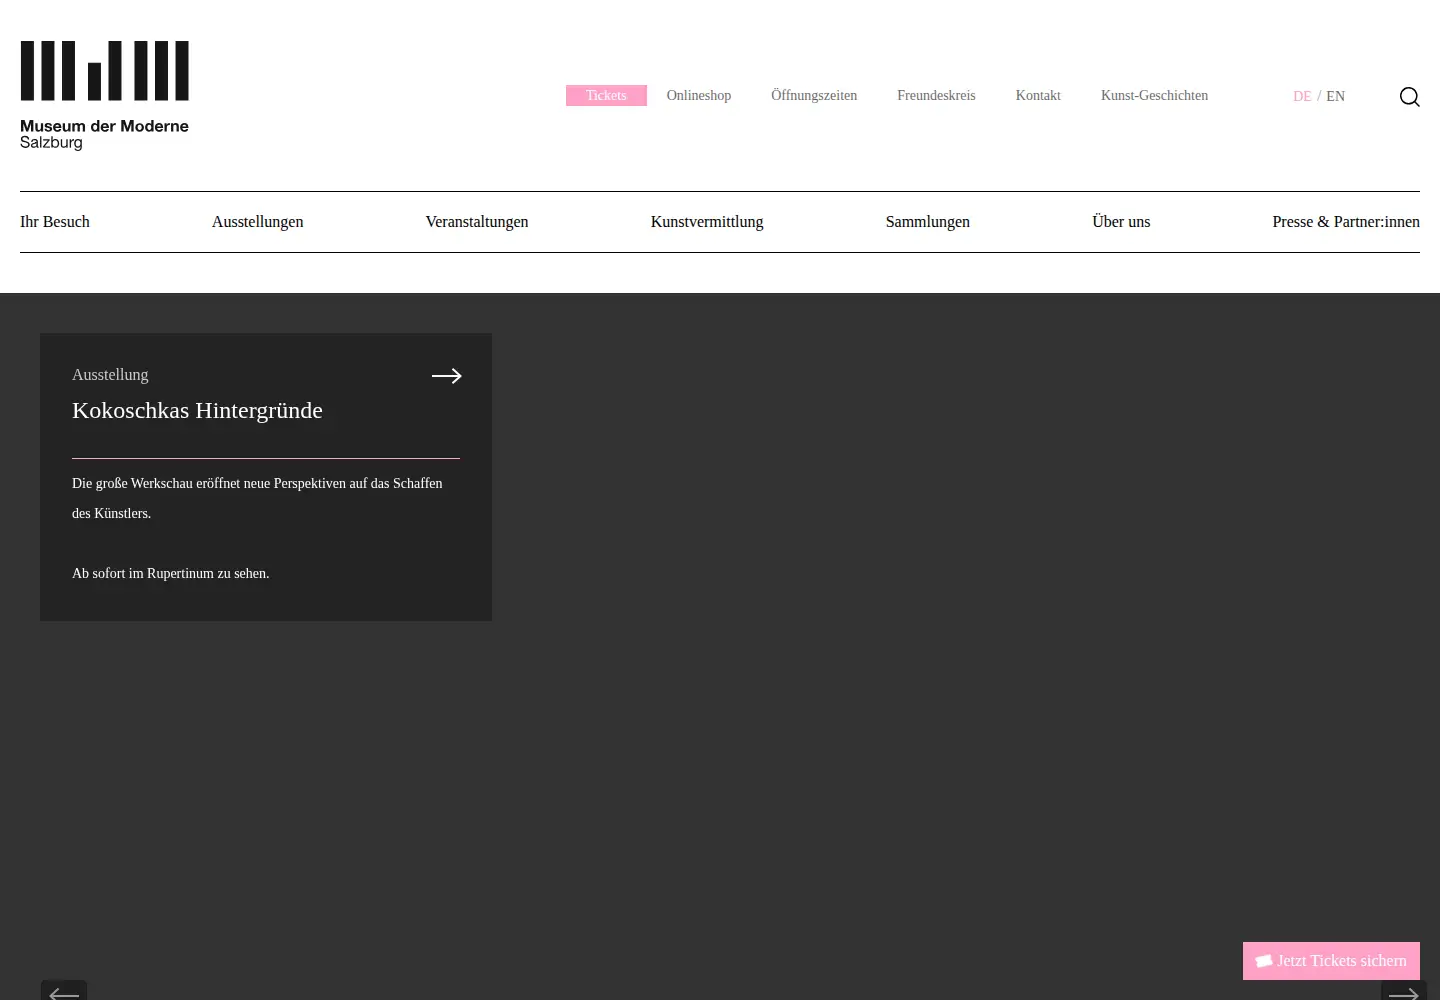The height and width of the screenshot is (1000, 1440).
Task: Switch language to EN
Action: pos(1335,96)
